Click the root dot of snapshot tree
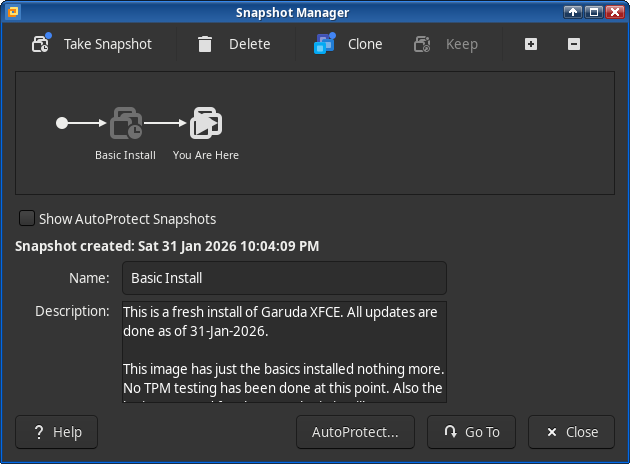Viewport: 630px width, 464px height. [62, 123]
